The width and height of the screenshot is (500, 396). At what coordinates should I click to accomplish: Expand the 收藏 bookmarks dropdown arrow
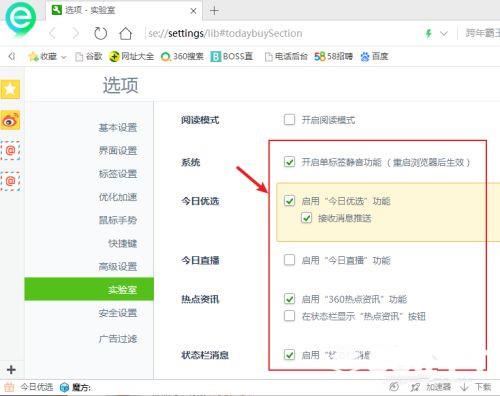pyautogui.click(x=64, y=57)
